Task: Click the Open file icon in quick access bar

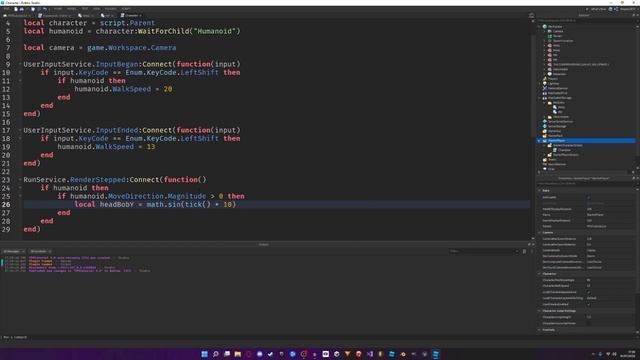Action: [x=22, y=9]
